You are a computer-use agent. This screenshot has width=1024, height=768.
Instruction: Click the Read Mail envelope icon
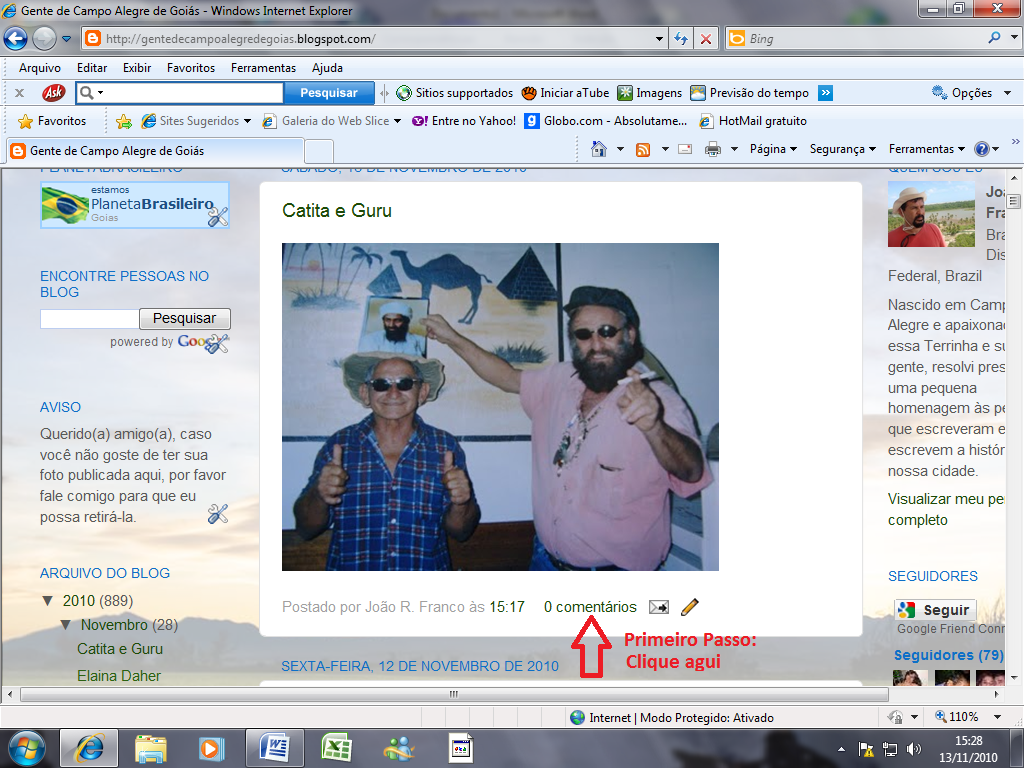click(685, 149)
